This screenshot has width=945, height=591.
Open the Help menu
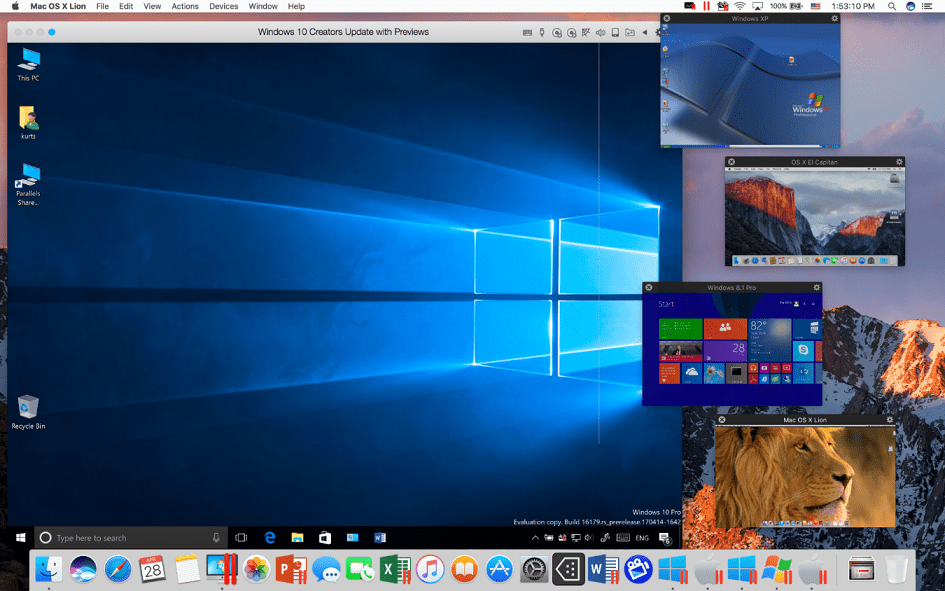coord(296,6)
